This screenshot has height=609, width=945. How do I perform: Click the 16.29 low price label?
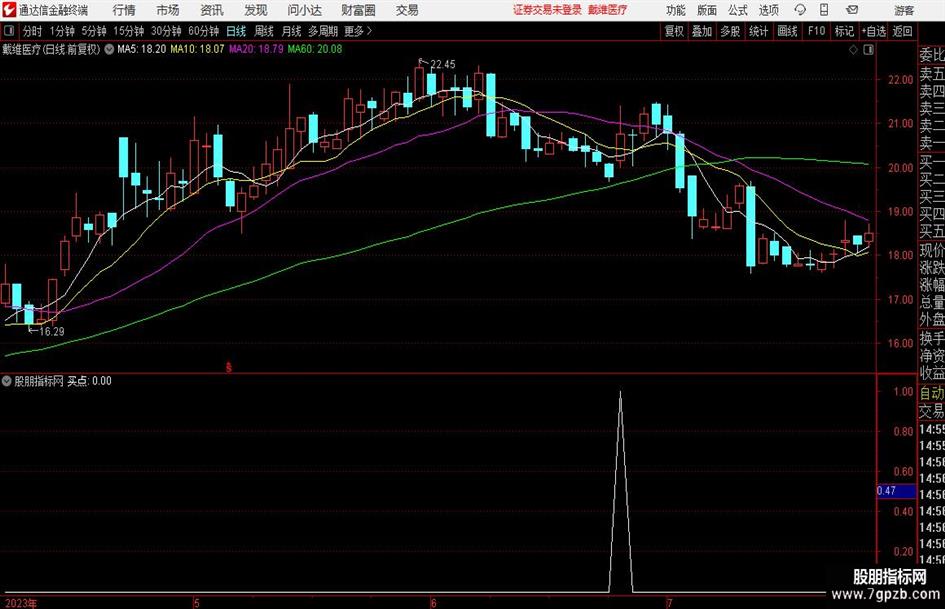[51, 332]
